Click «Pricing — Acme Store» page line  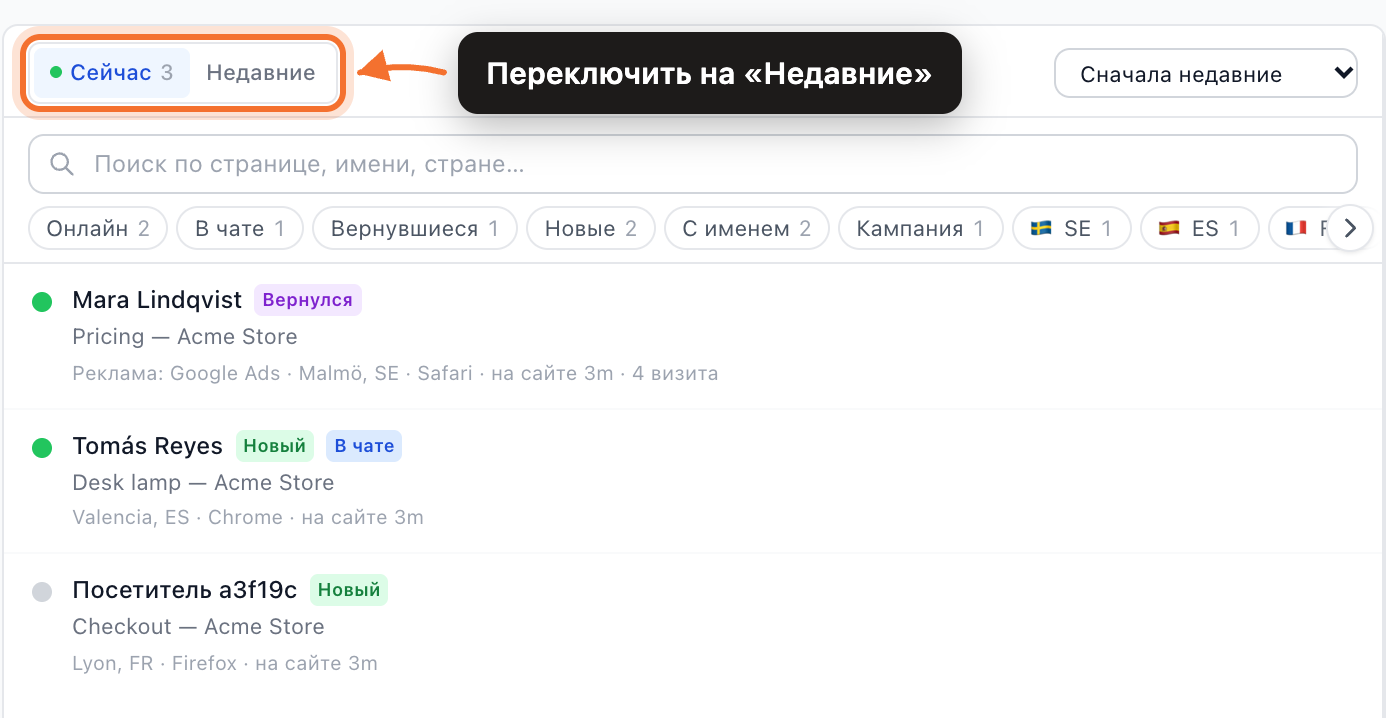point(185,337)
